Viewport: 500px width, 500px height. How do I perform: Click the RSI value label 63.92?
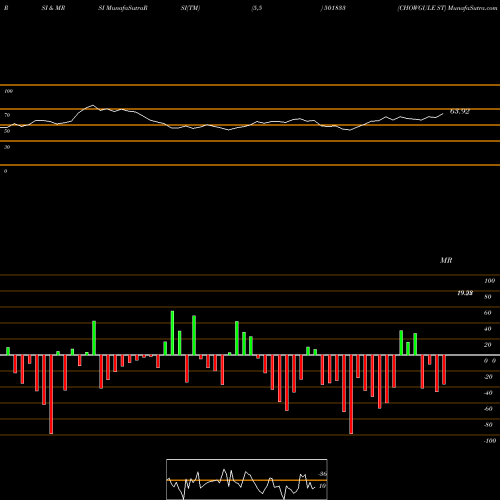460,111
